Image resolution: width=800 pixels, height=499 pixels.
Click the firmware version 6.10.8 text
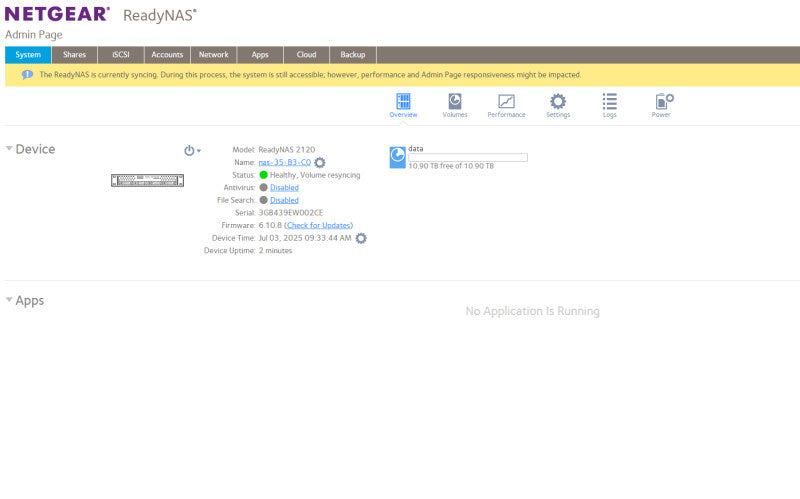point(270,225)
